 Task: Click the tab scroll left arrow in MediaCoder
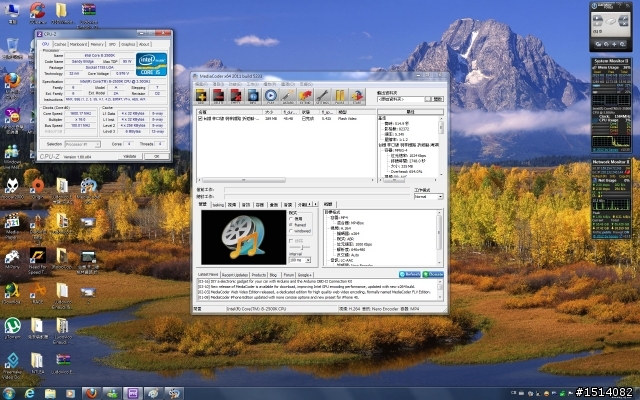pos(309,204)
